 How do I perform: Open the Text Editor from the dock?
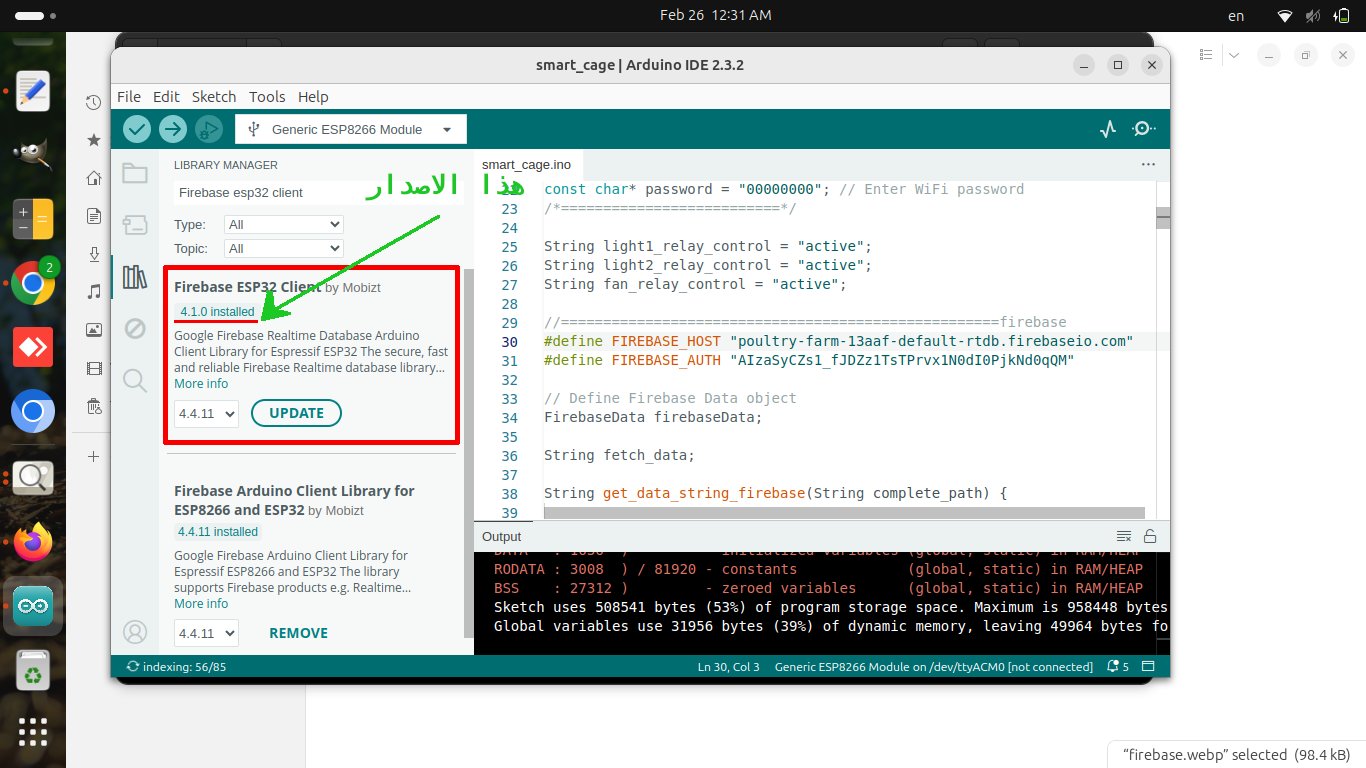32,91
